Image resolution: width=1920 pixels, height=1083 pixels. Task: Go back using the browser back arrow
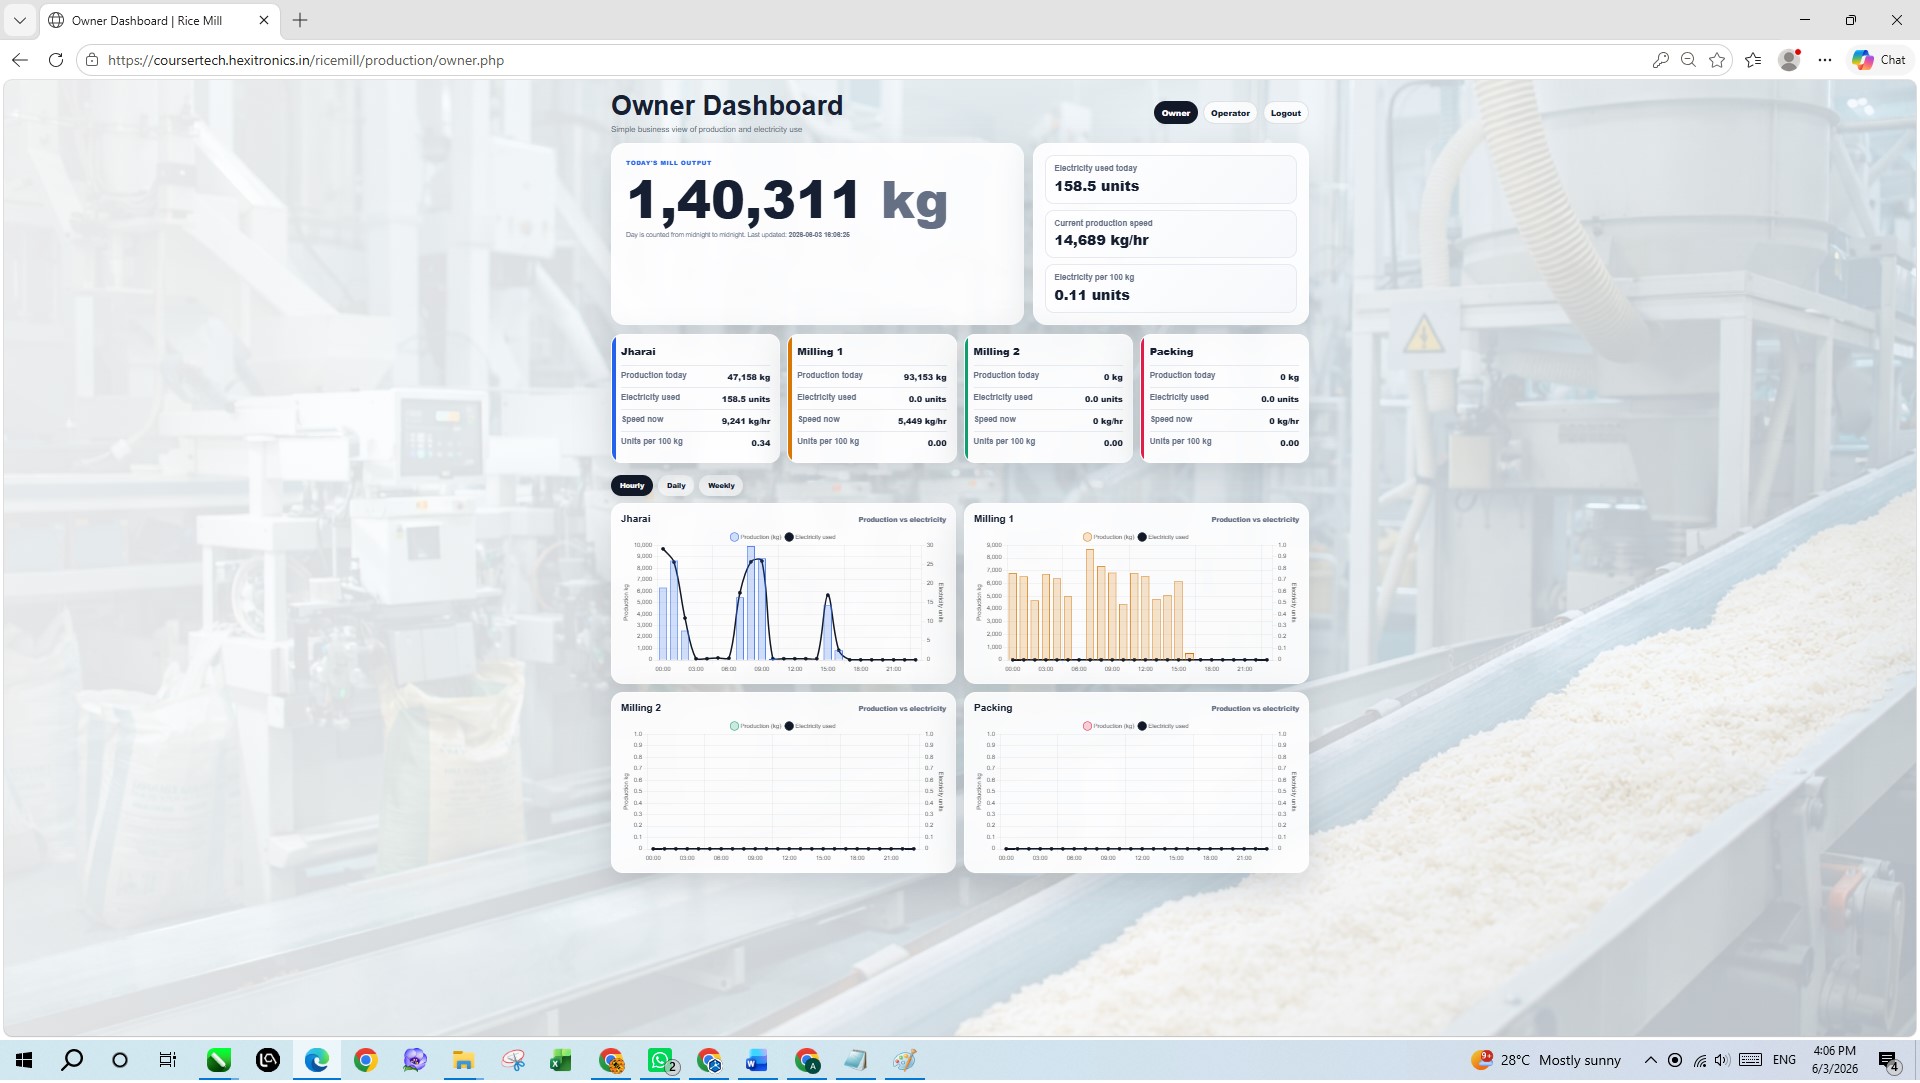(20, 60)
